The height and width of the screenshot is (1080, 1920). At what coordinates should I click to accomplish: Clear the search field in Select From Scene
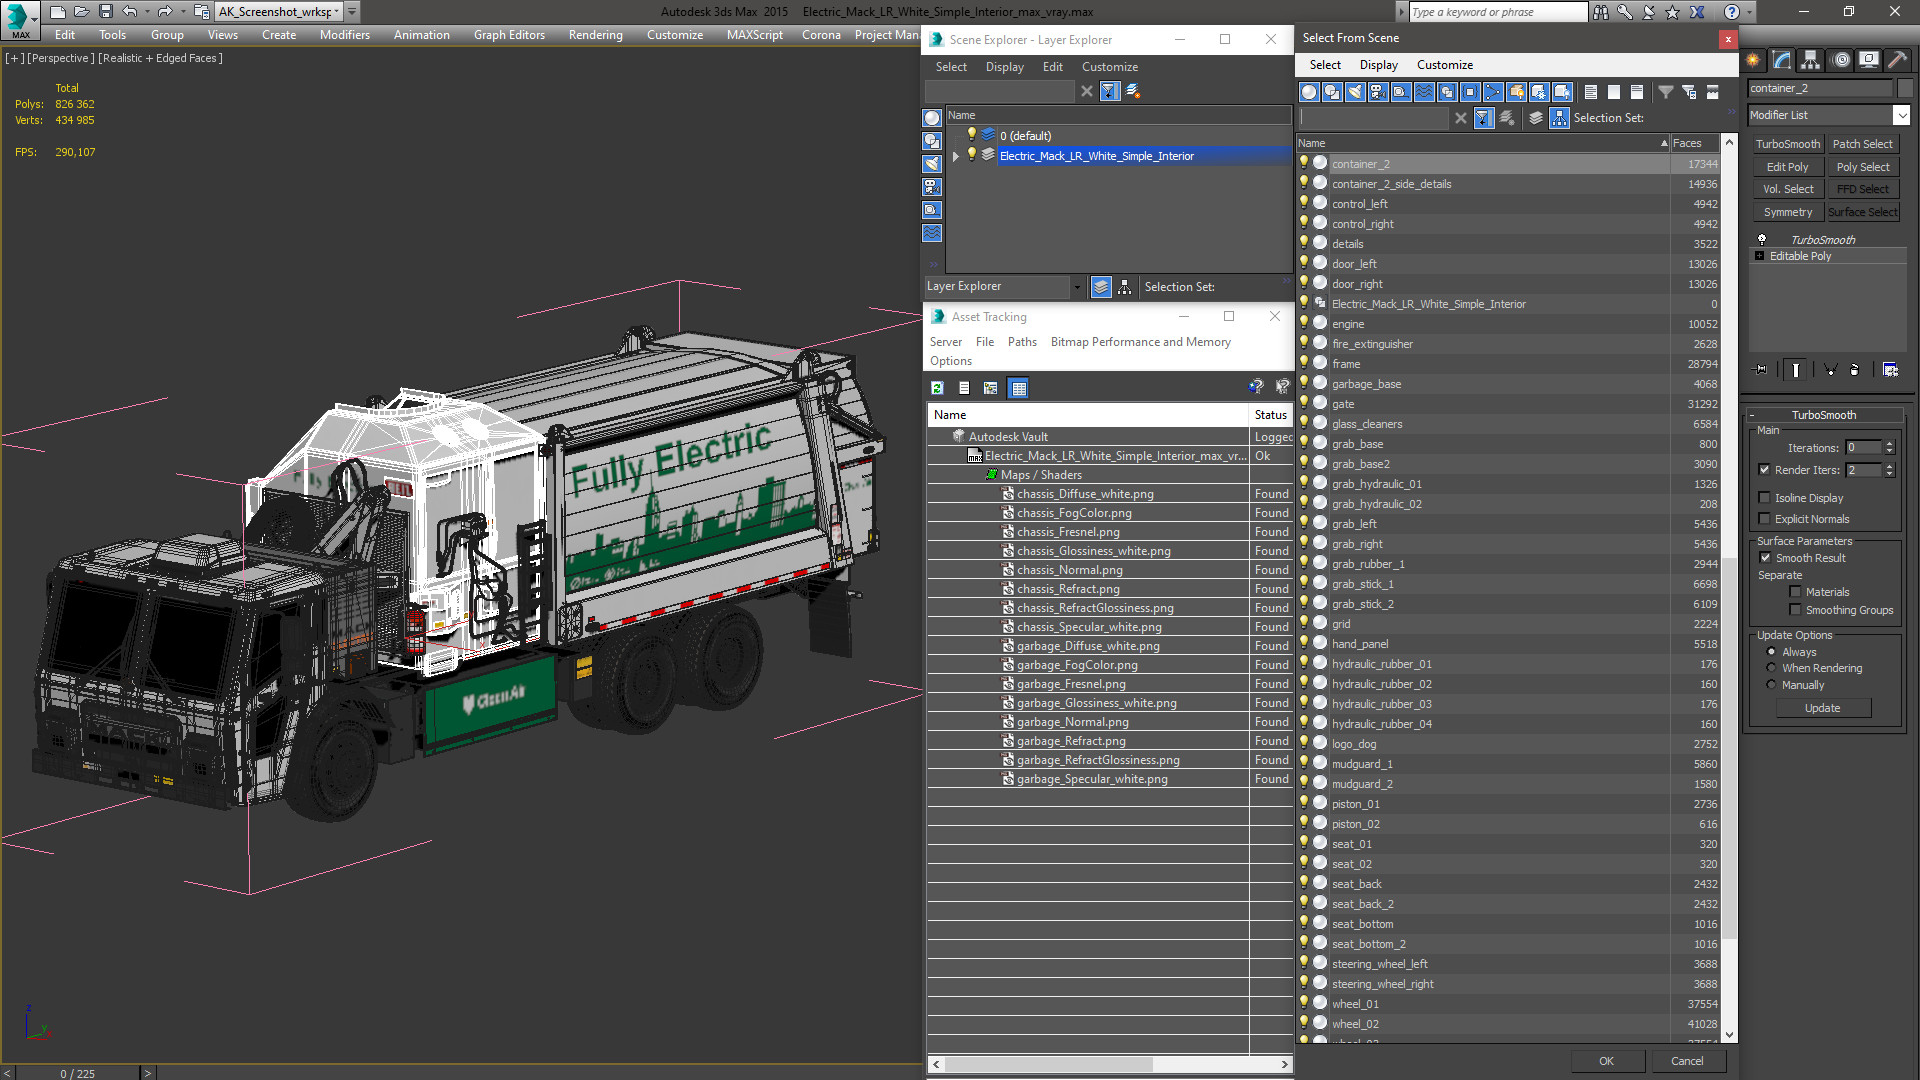[x=1461, y=118]
